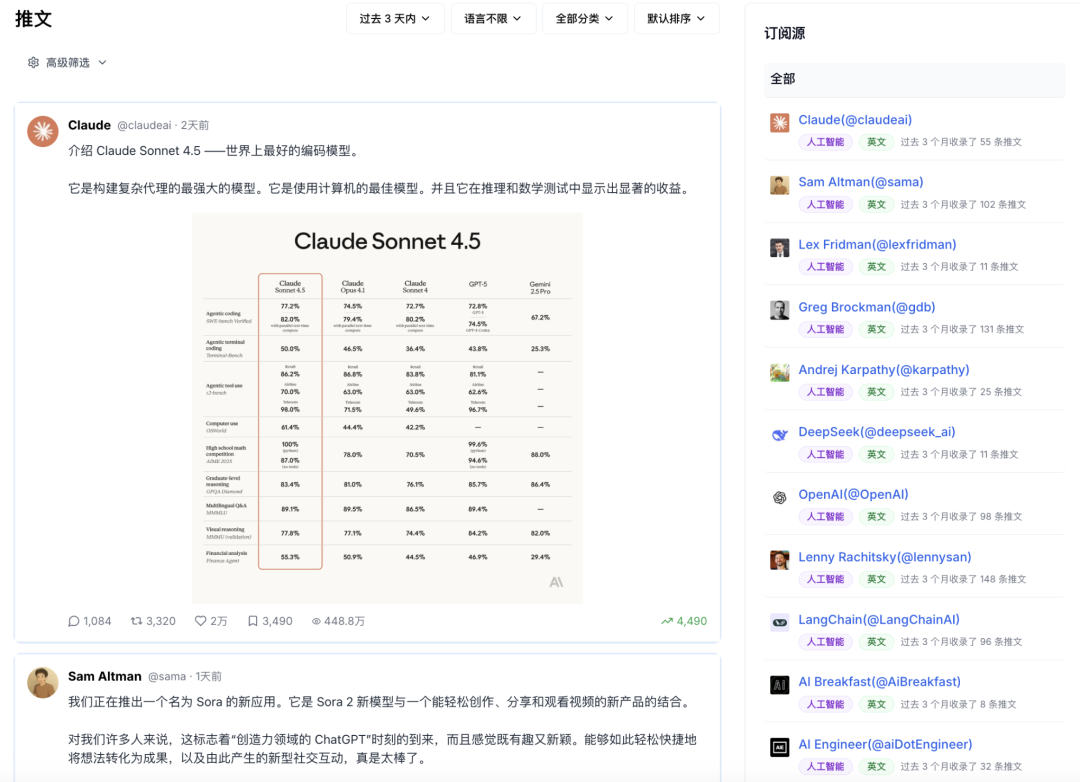Like Claude's tweet via the heart icon
Image resolution: width=1080 pixels, height=782 pixels.
point(200,620)
